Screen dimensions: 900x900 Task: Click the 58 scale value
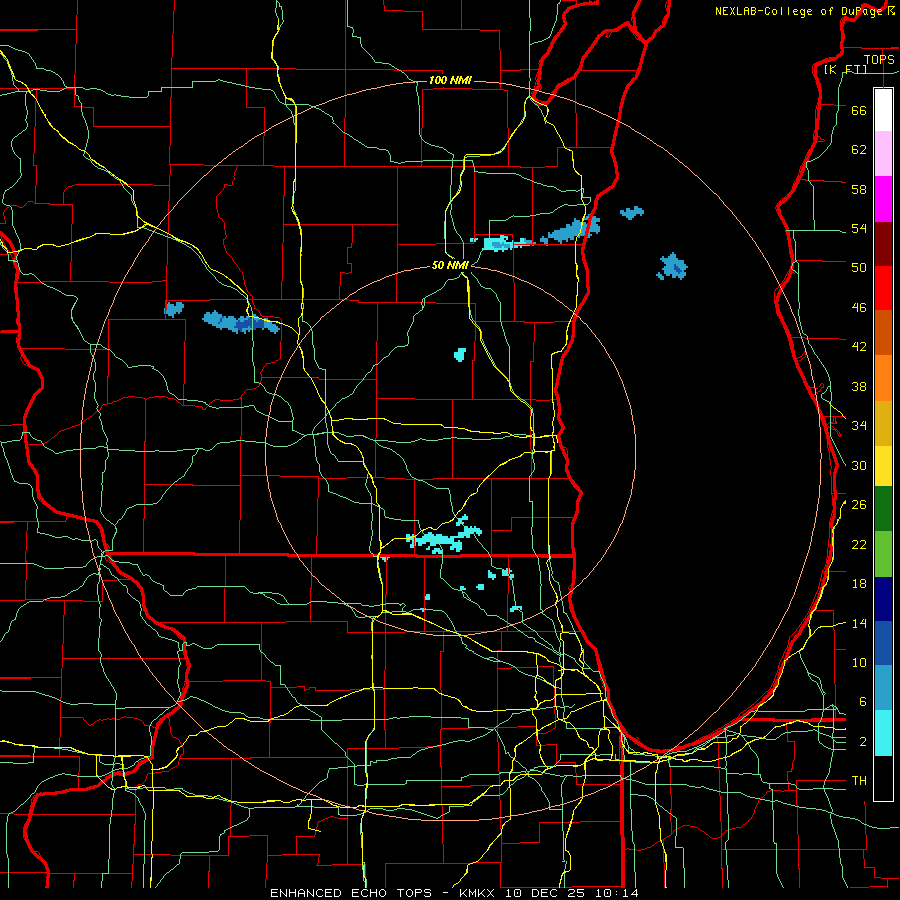pyautogui.click(x=859, y=189)
